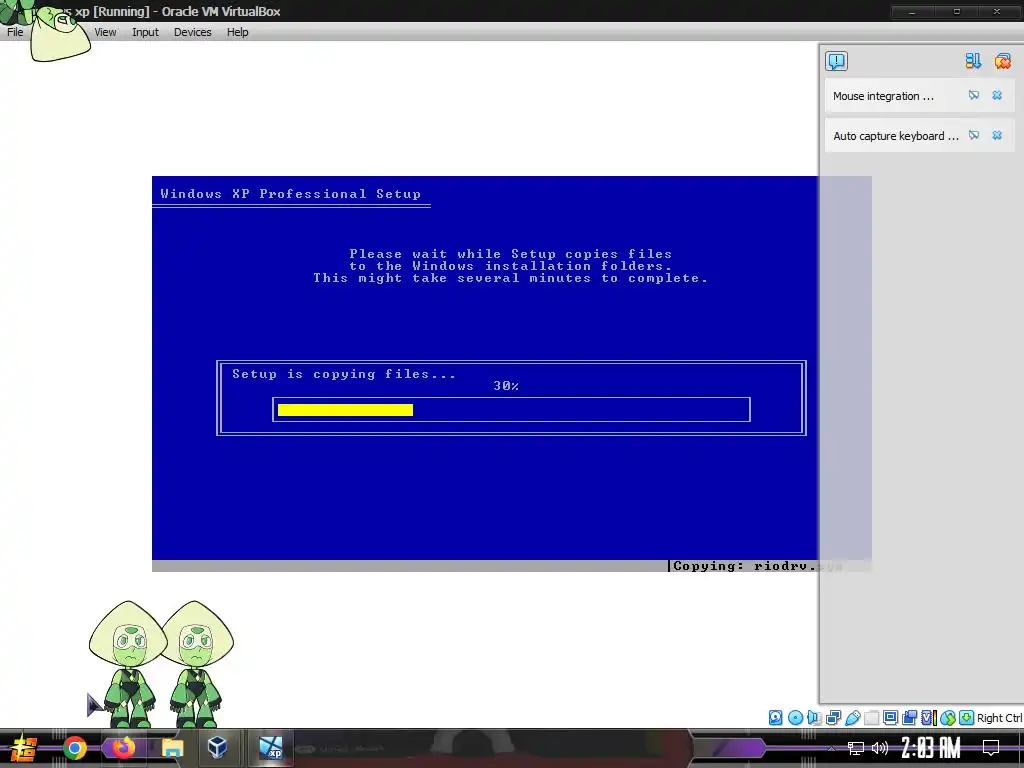Click the 2:03 AM taskbar clock

[931, 748]
